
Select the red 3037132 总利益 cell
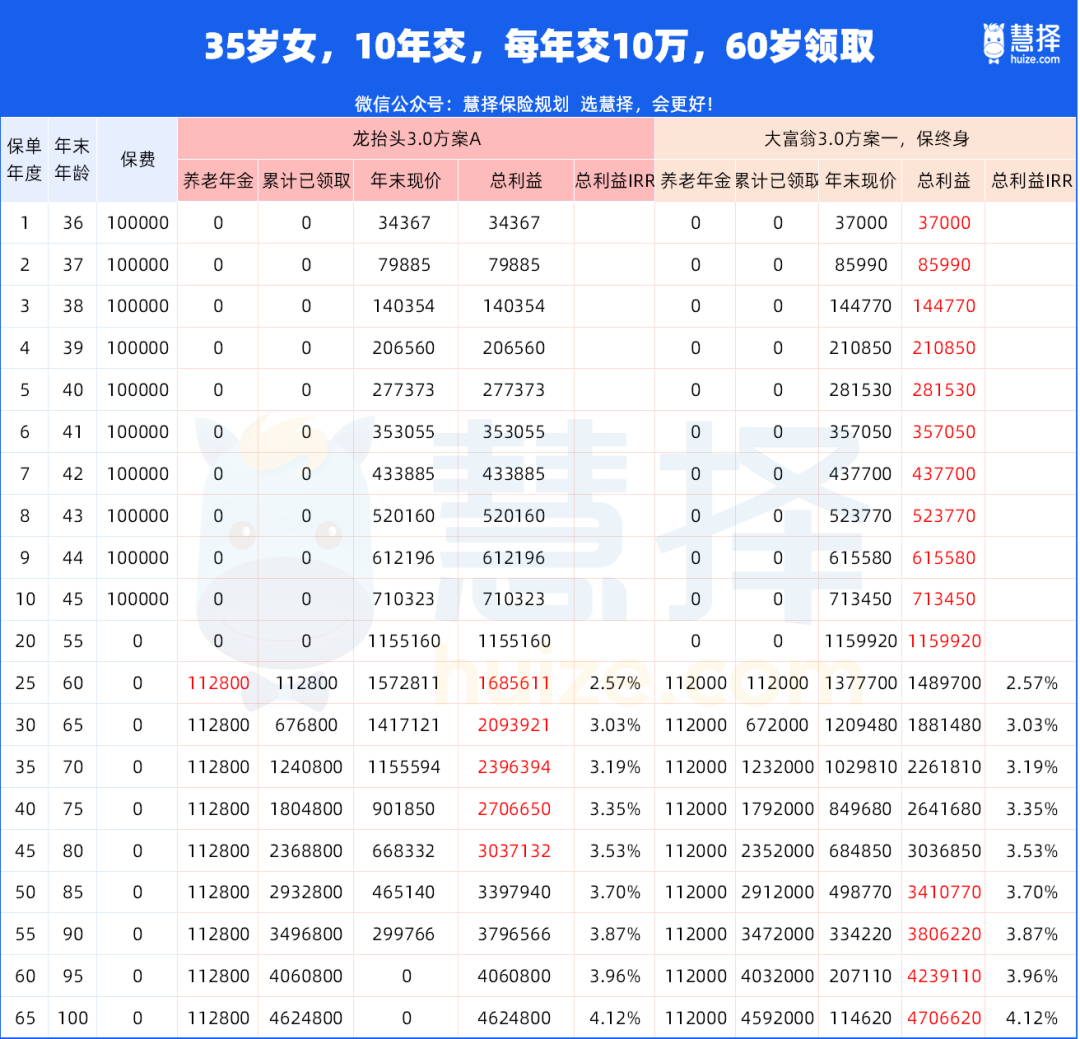[x=516, y=851]
